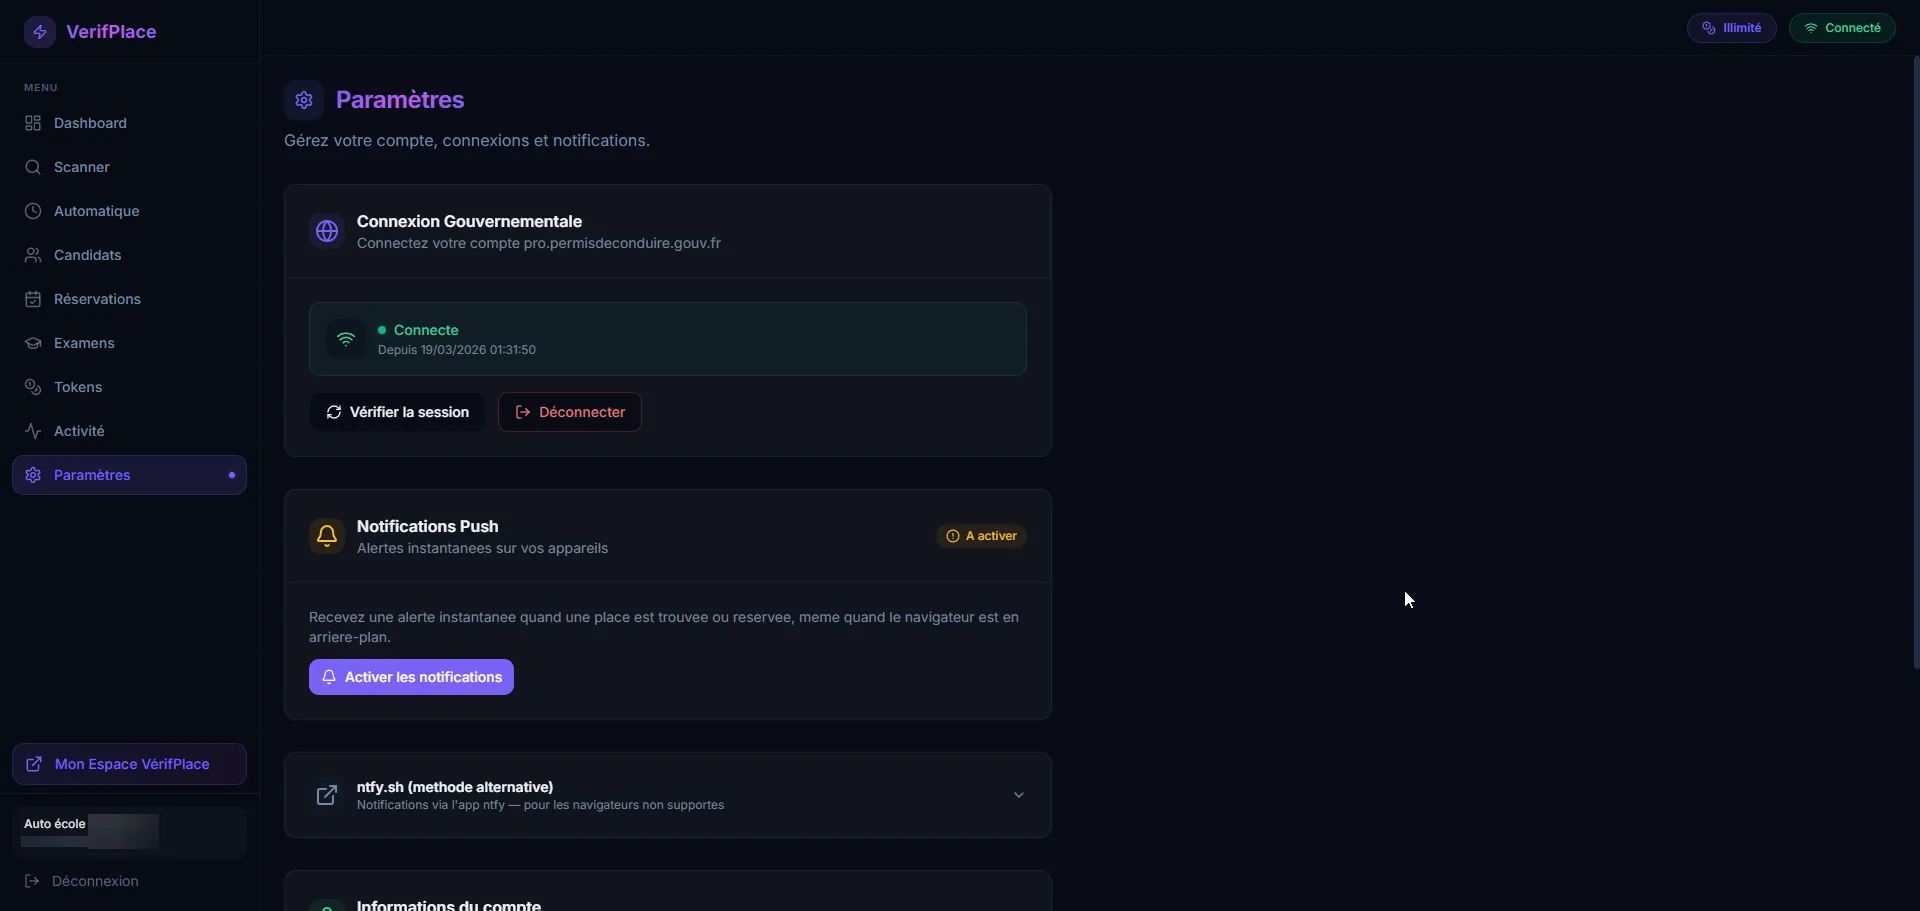Open Scanner via its magnifier icon

coord(33,167)
